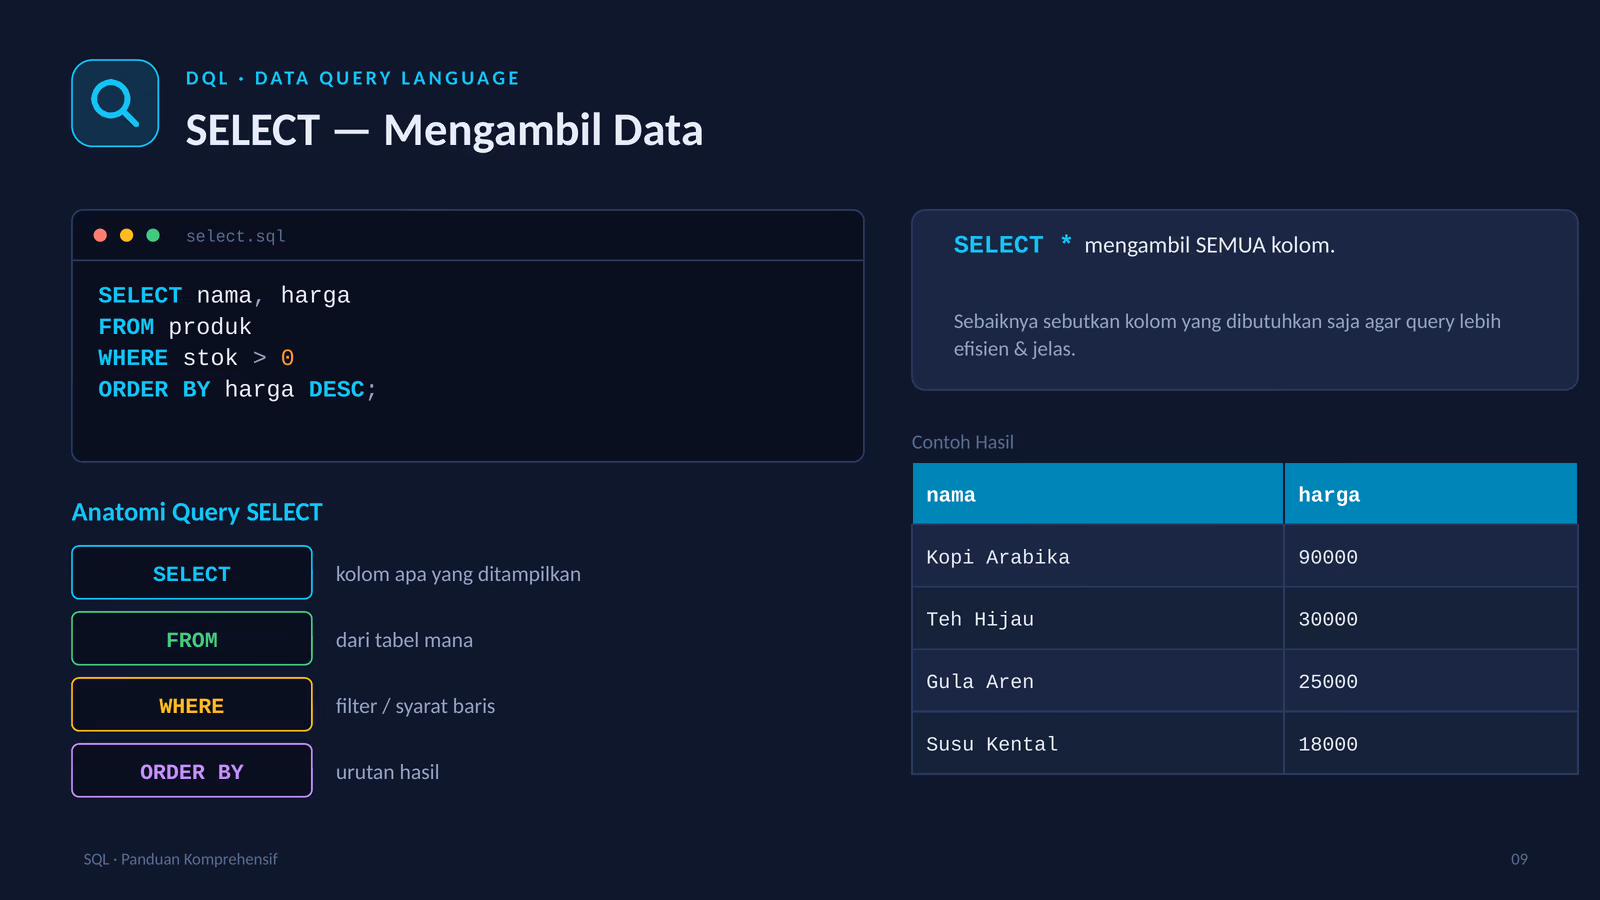The image size is (1600, 900).
Task: Click the ORDER BY anatomy box
Action: (192, 771)
